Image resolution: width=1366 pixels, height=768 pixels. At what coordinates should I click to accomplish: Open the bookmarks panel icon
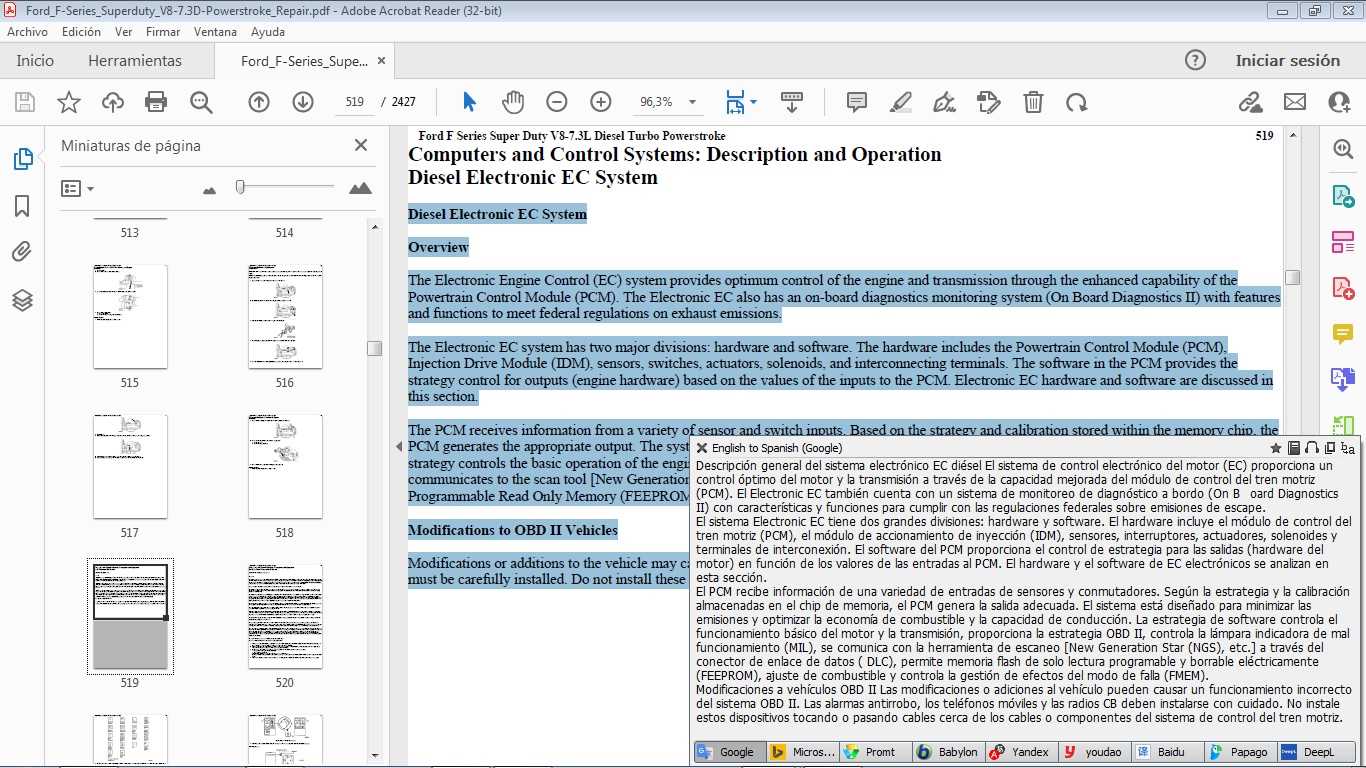pyautogui.click(x=22, y=206)
